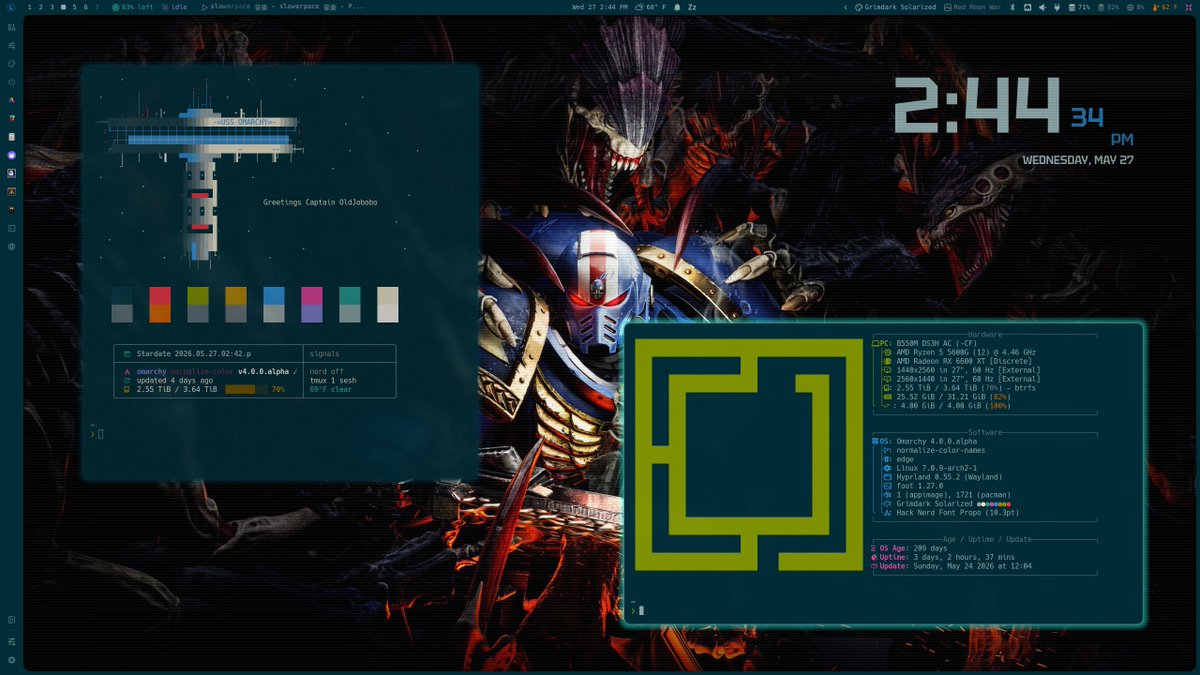Viewport: 1200px width, 675px height.
Task: Open the 'Red Moon War' wallpaper selector
Action: [972, 7]
